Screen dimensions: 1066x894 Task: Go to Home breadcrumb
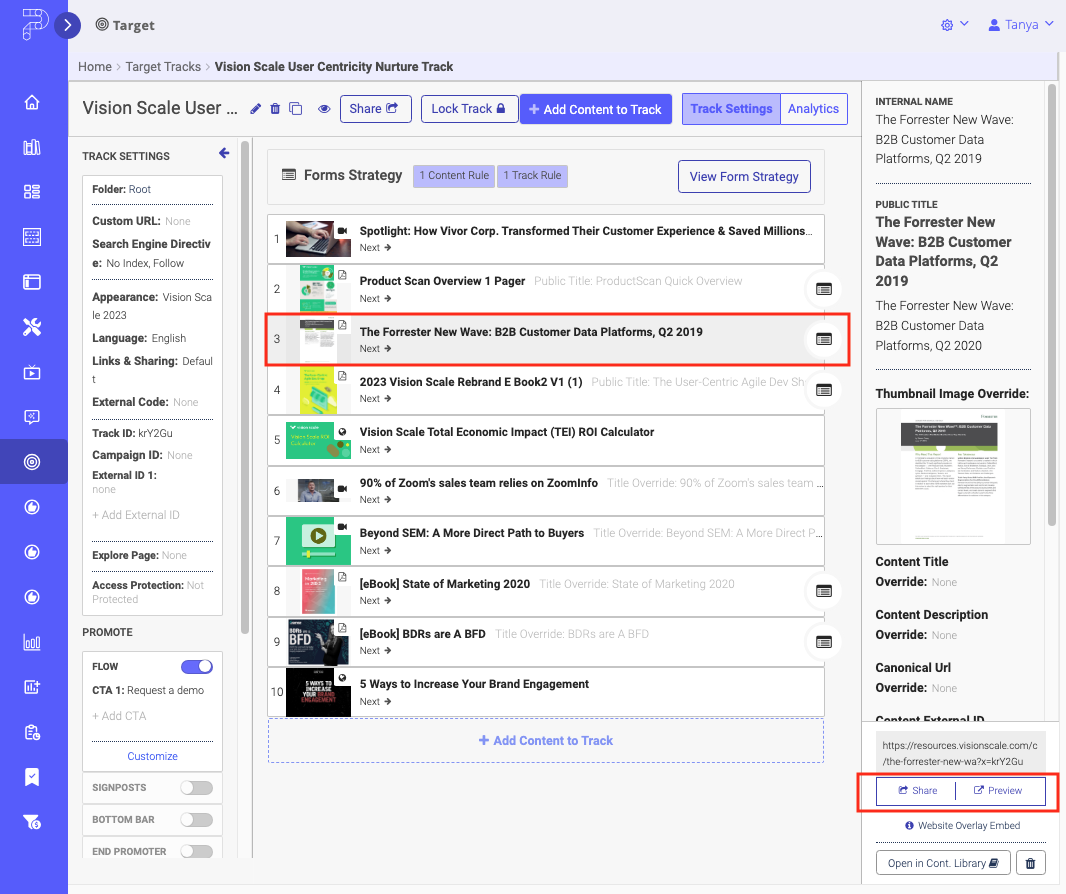pyautogui.click(x=94, y=67)
